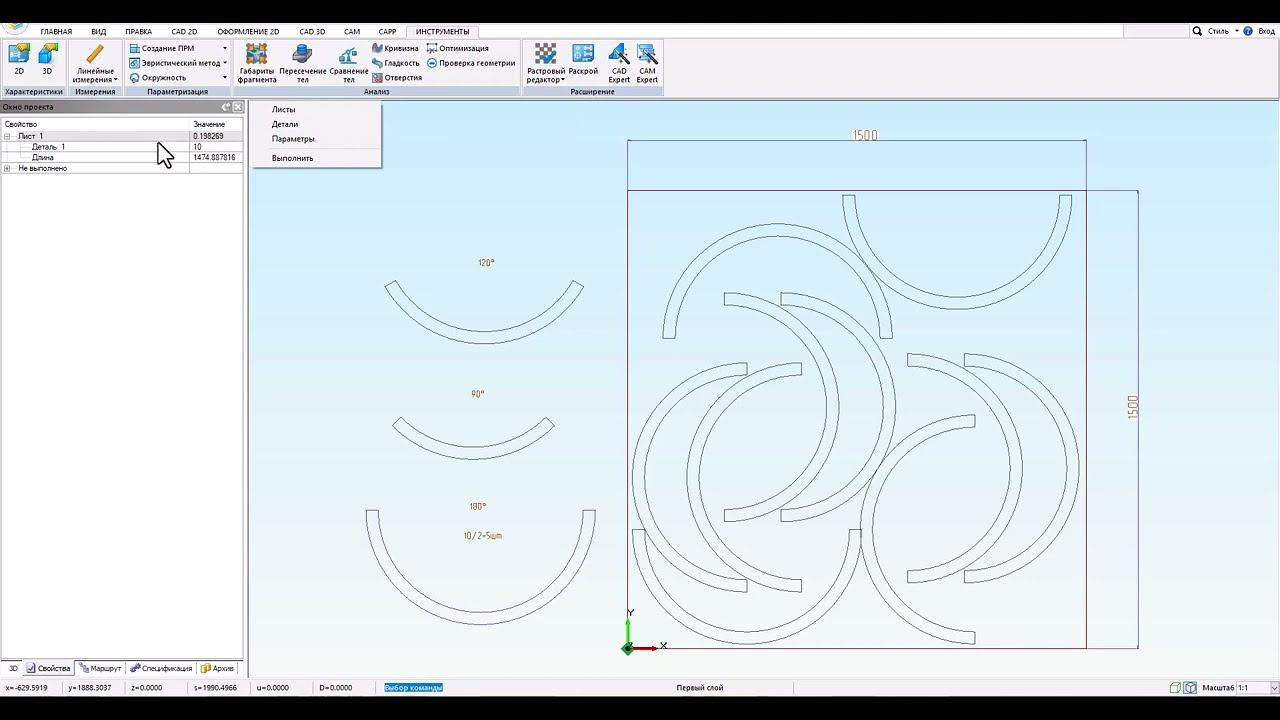Select the ИНСТРУМЕНТЫ ribbon tab
Screen dimensions: 1280x720
coord(442,32)
